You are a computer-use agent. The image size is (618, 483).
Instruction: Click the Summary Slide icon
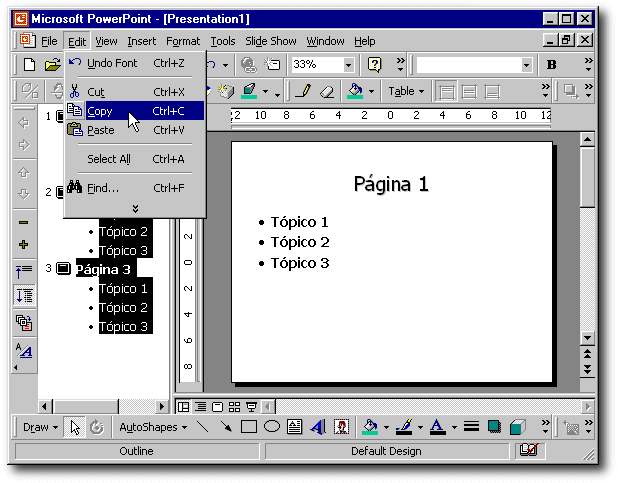[24, 323]
